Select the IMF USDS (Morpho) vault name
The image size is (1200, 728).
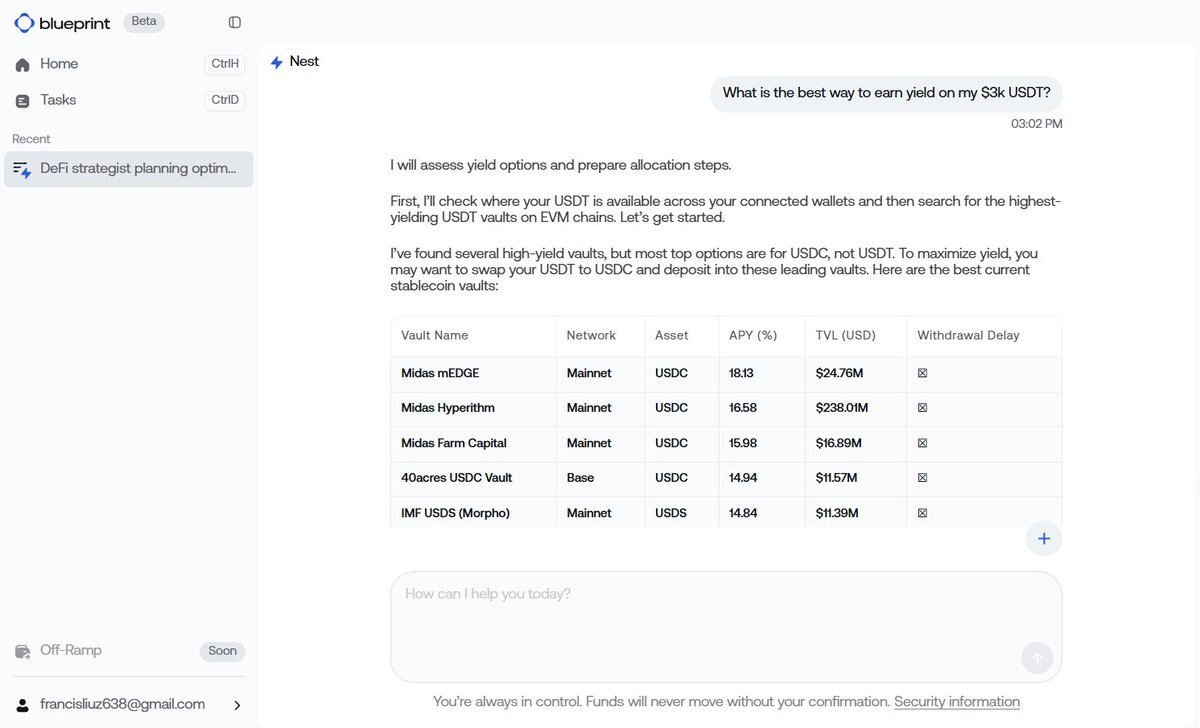click(x=455, y=513)
